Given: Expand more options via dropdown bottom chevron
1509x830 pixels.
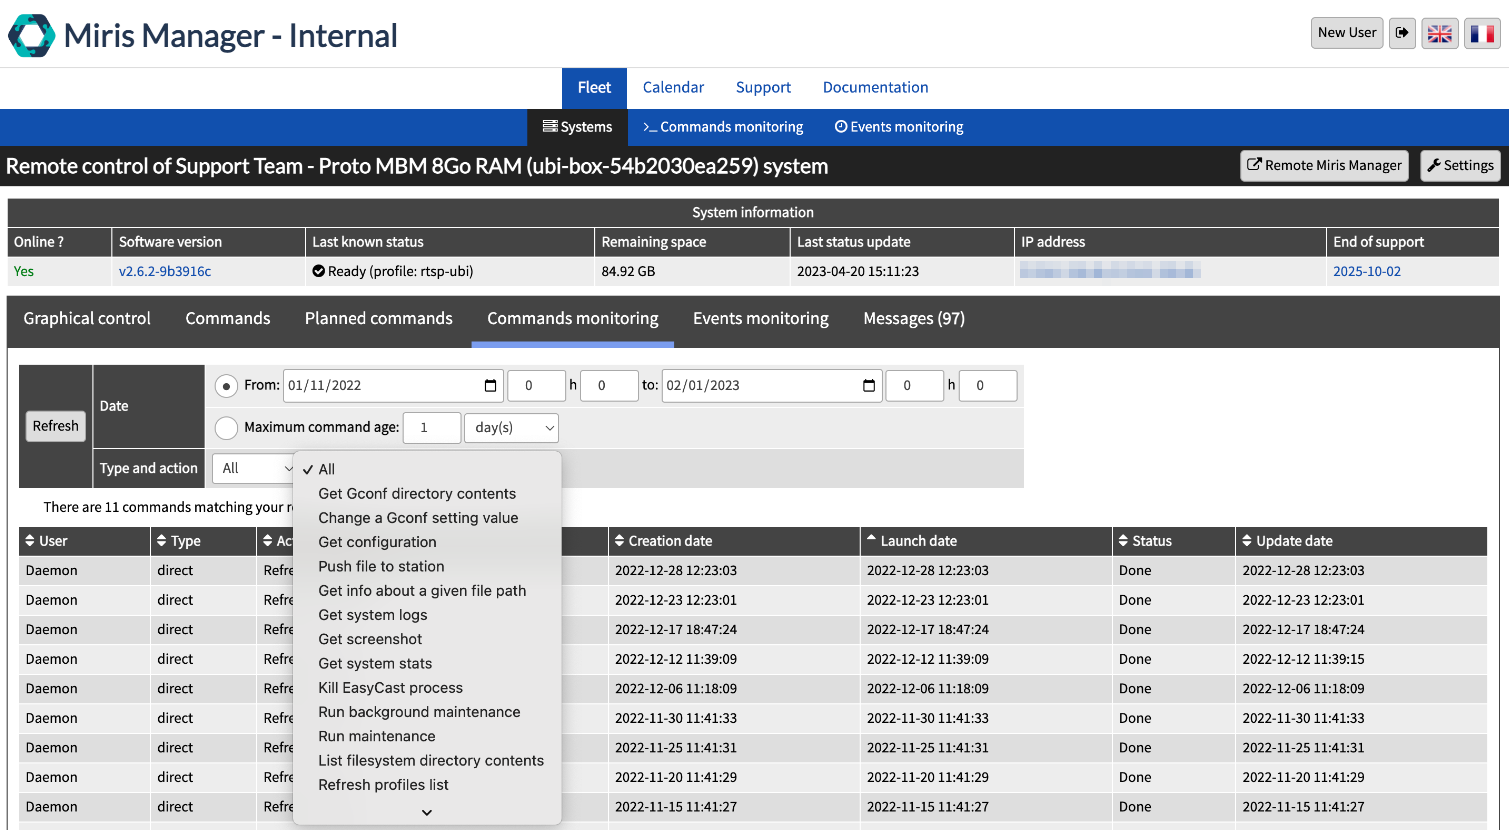Looking at the screenshot, I should [427, 812].
